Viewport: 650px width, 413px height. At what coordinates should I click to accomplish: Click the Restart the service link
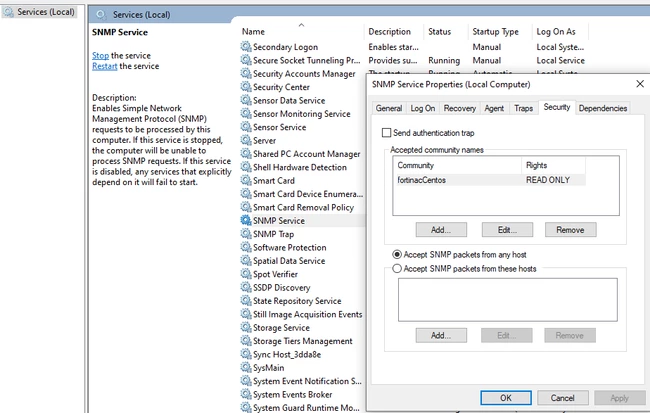click(x=104, y=66)
